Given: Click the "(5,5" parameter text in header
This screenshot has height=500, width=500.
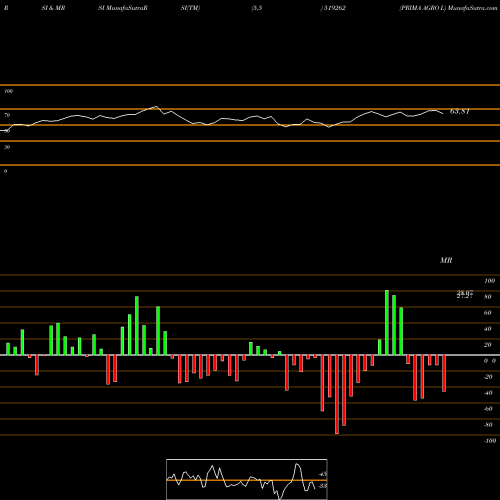Looking at the screenshot, I should coord(257,8).
